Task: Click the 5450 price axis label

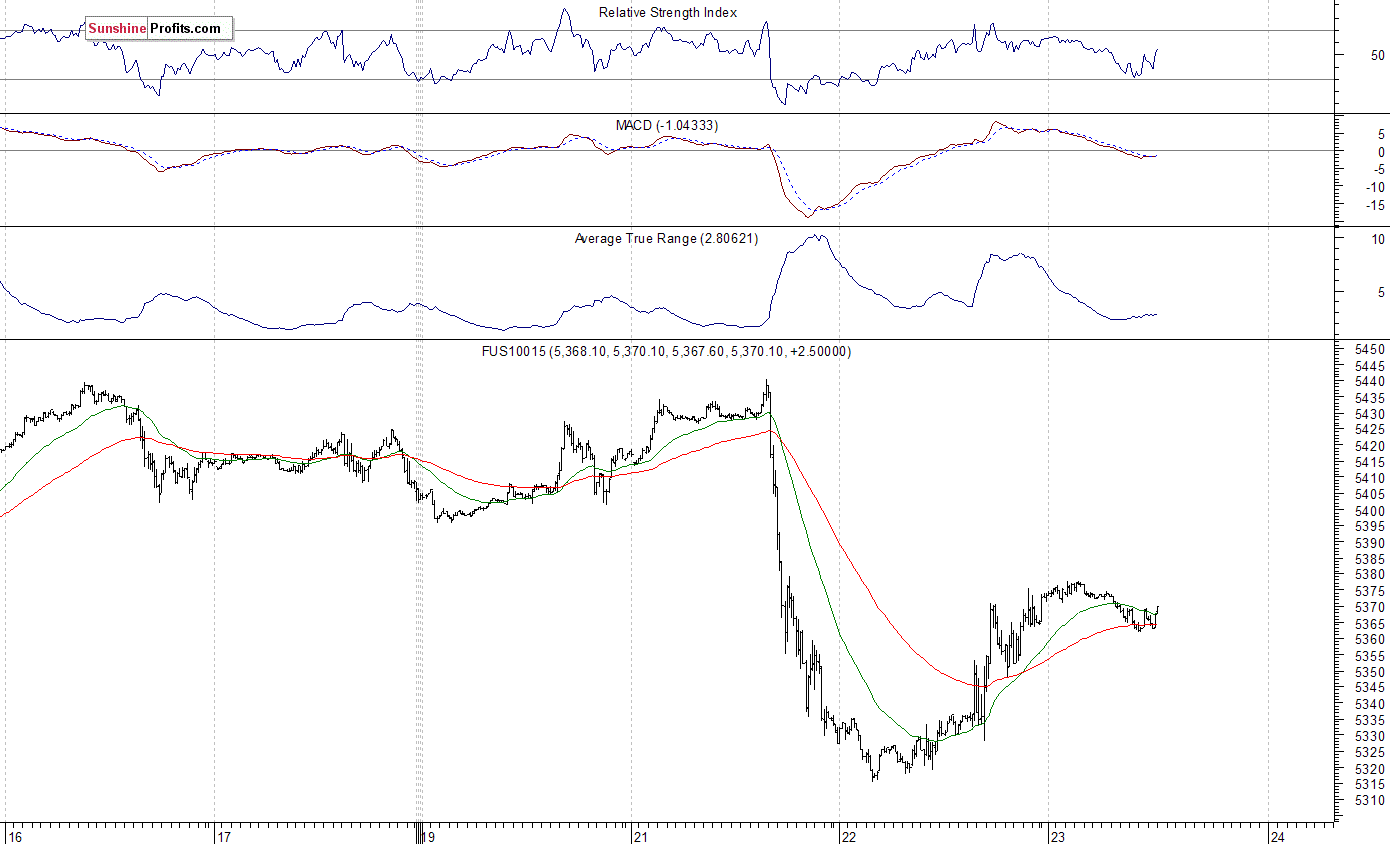Action: click(1371, 349)
